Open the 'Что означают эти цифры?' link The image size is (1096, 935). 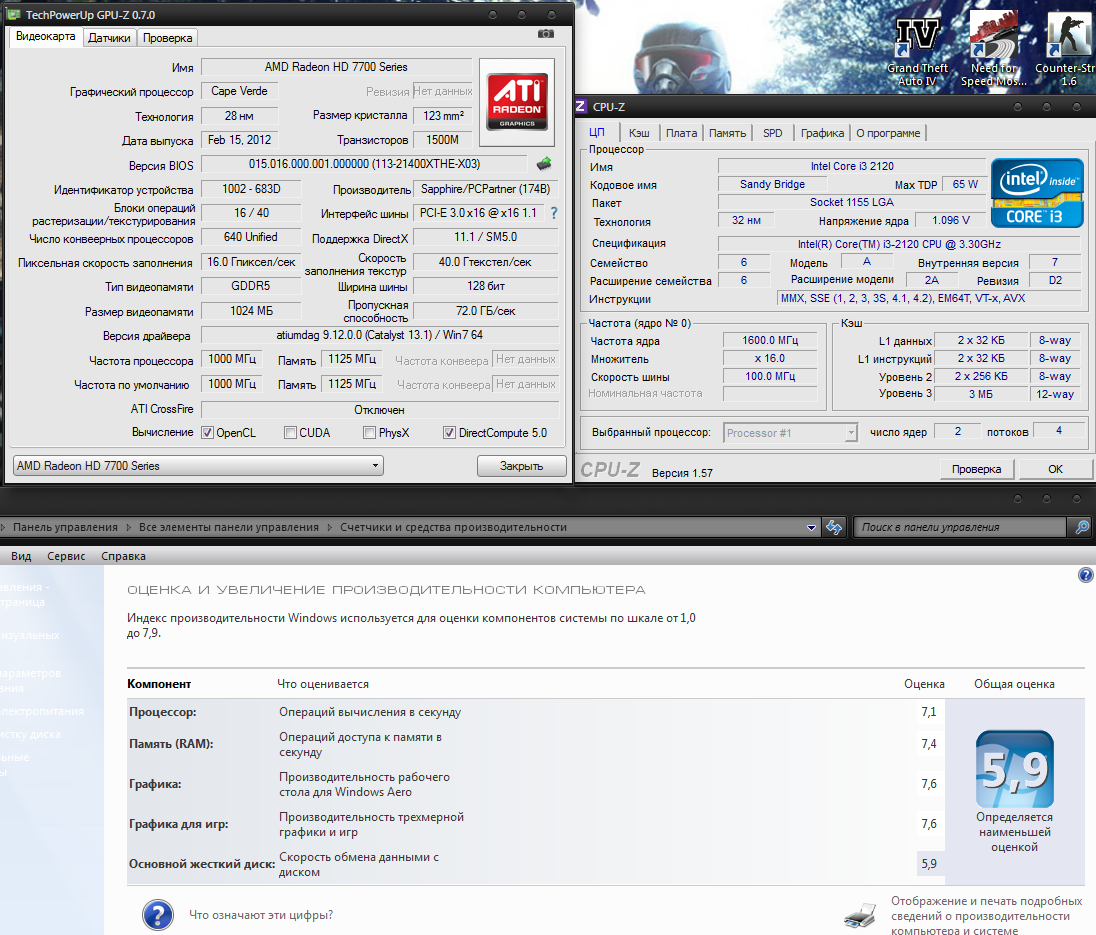261,915
